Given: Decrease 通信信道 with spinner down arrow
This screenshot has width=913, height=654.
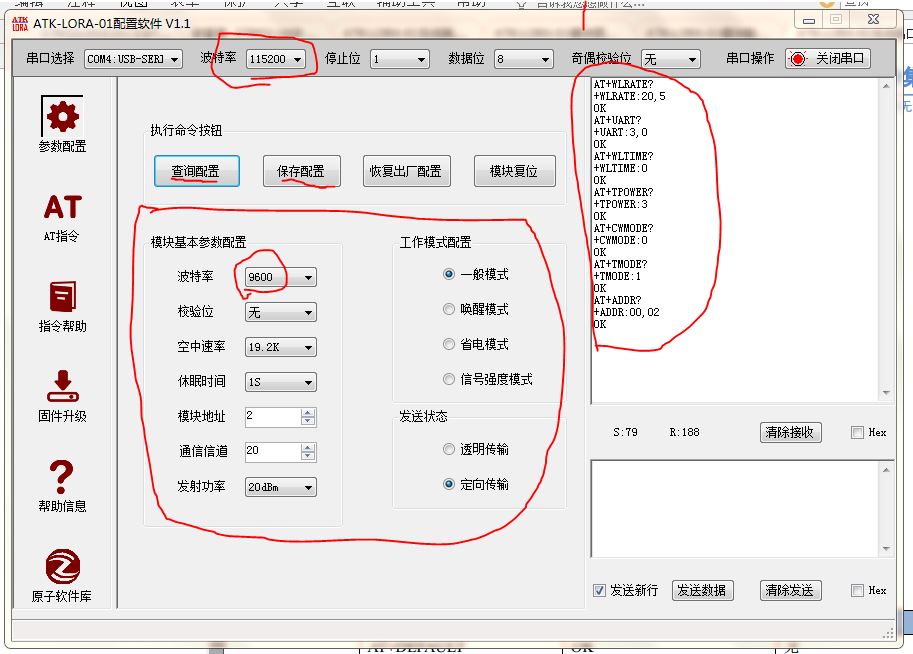Looking at the screenshot, I should [308, 456].
